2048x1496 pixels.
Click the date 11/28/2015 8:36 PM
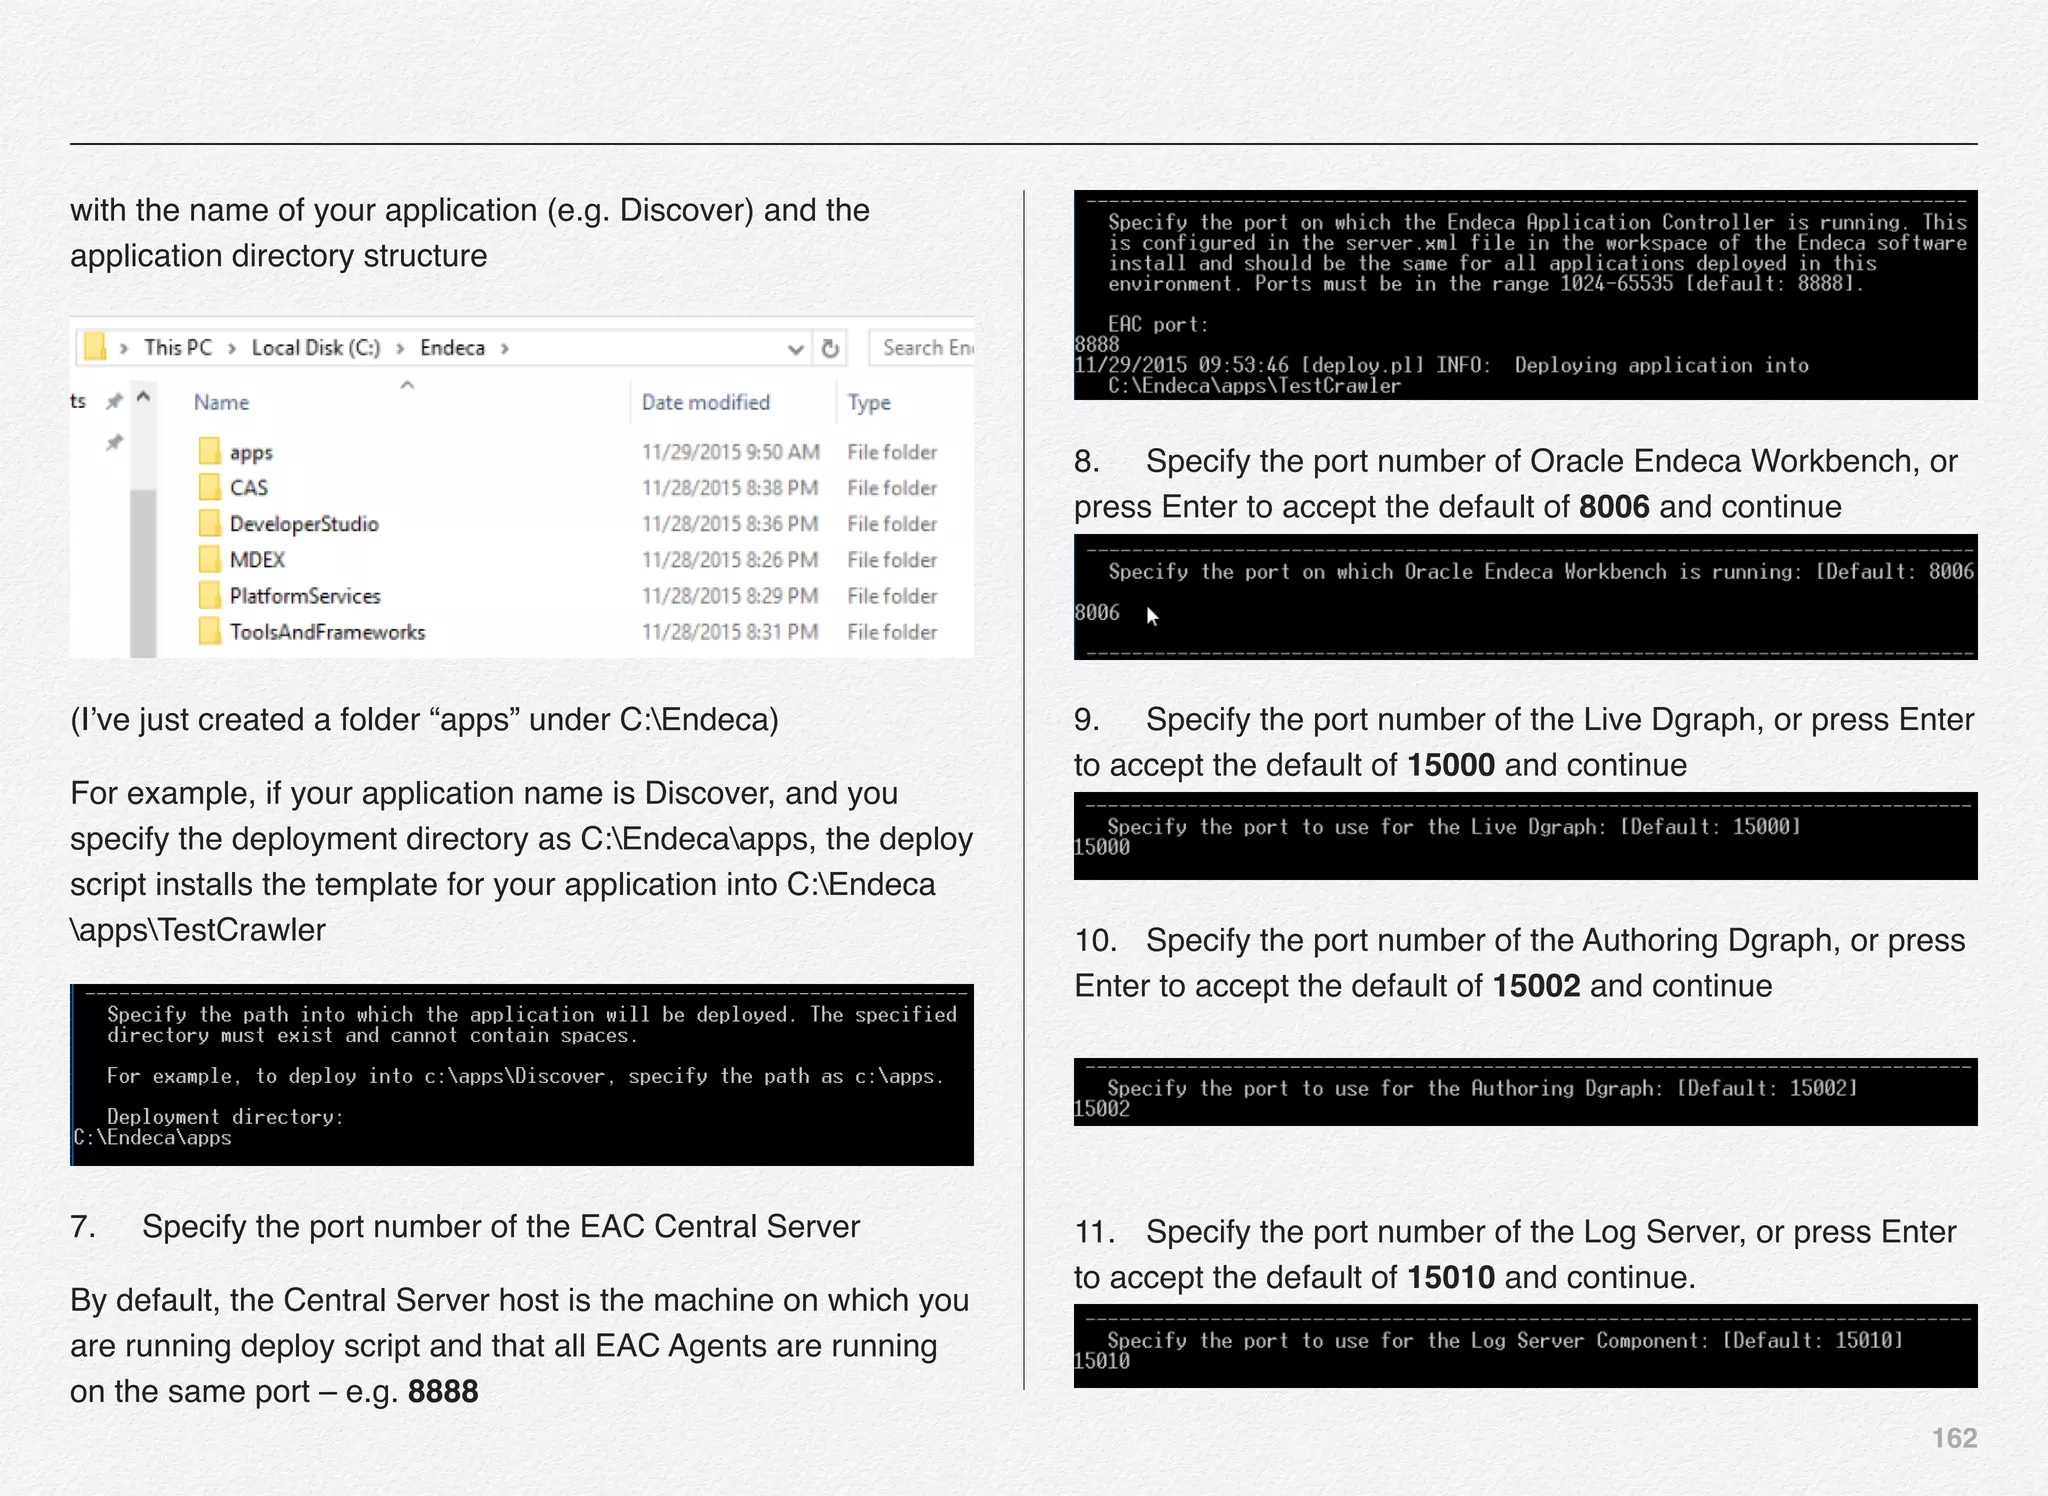pyautogui.click(x=730, y=524)
